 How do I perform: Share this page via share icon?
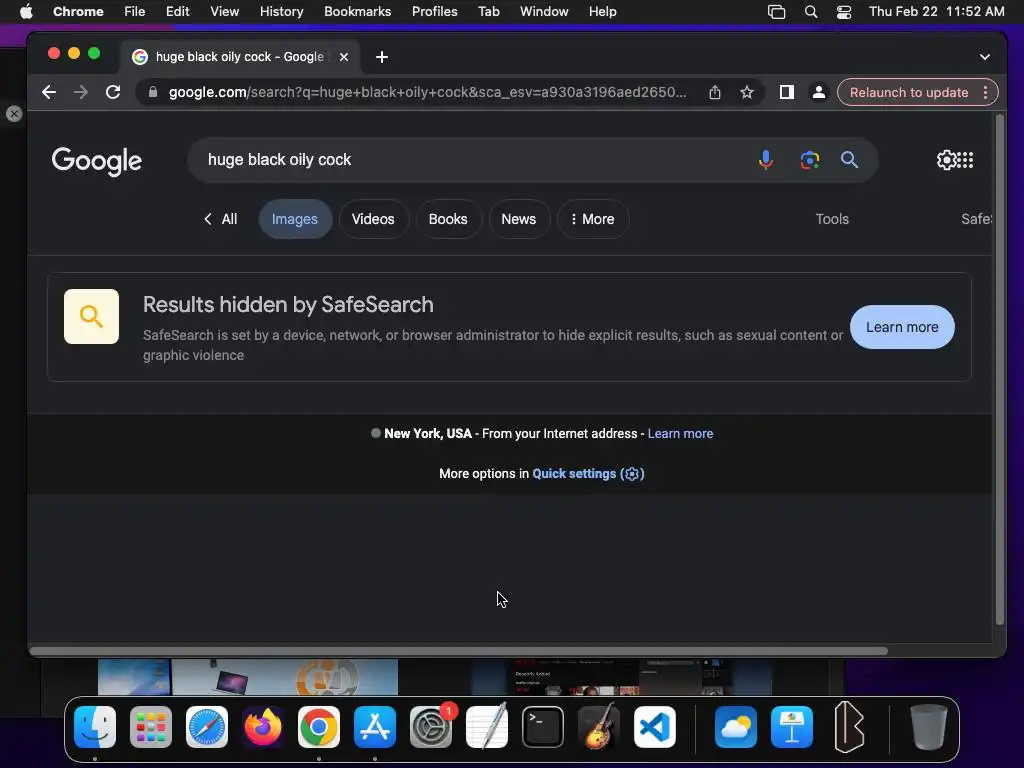[715, 92]
